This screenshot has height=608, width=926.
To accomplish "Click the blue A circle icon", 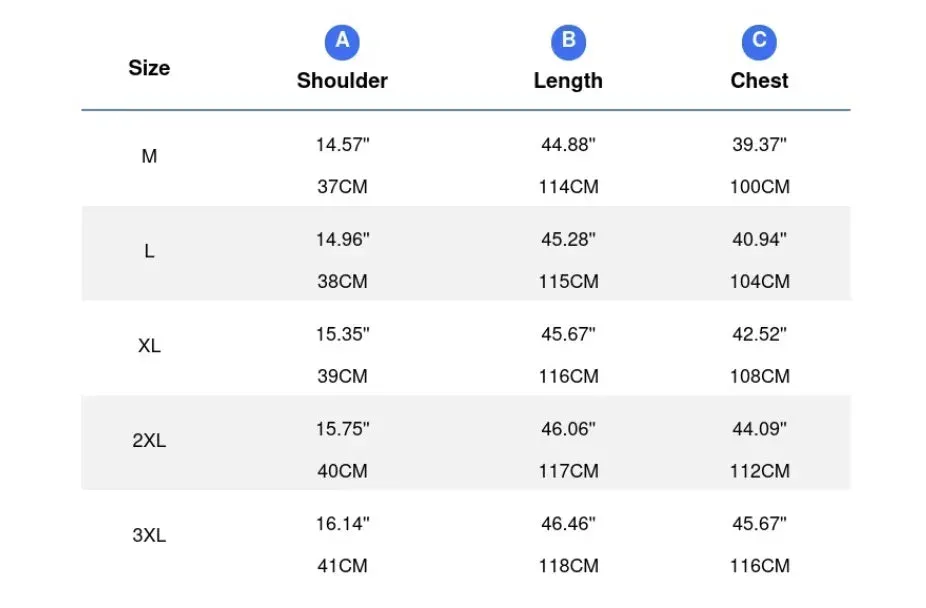I will click(342, 43).
